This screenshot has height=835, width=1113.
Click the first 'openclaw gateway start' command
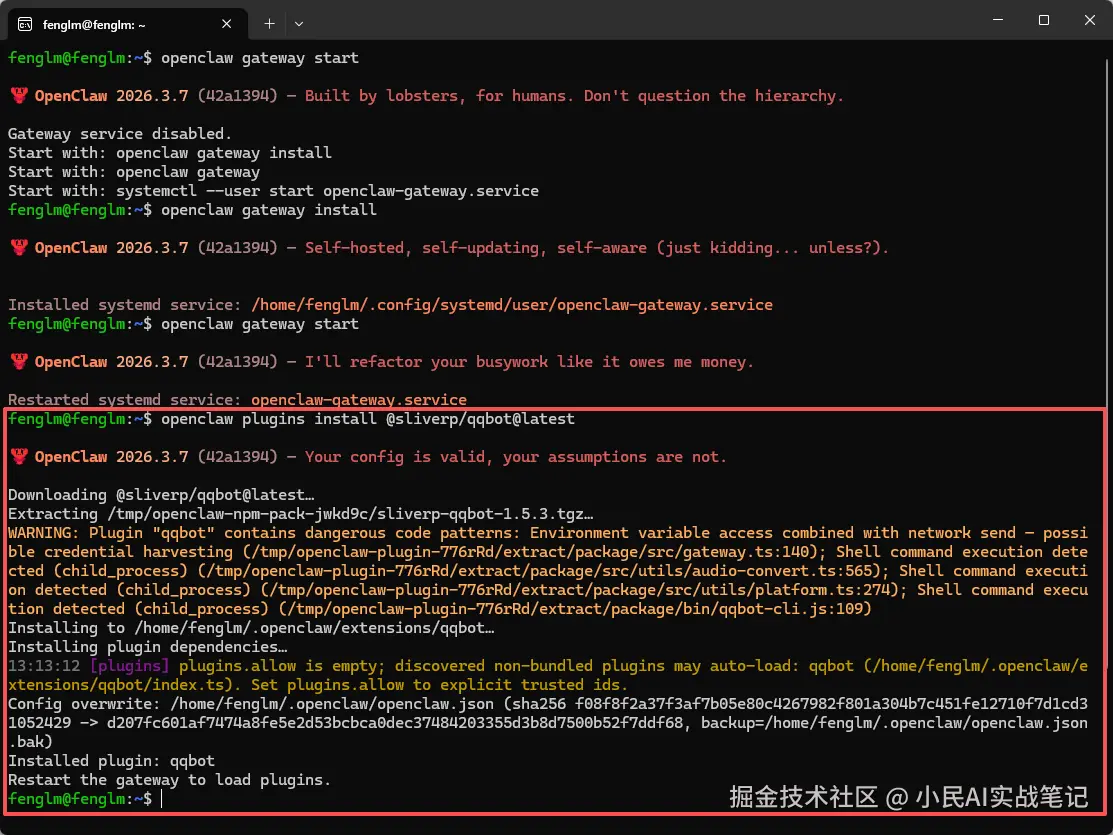click(260, 58)
